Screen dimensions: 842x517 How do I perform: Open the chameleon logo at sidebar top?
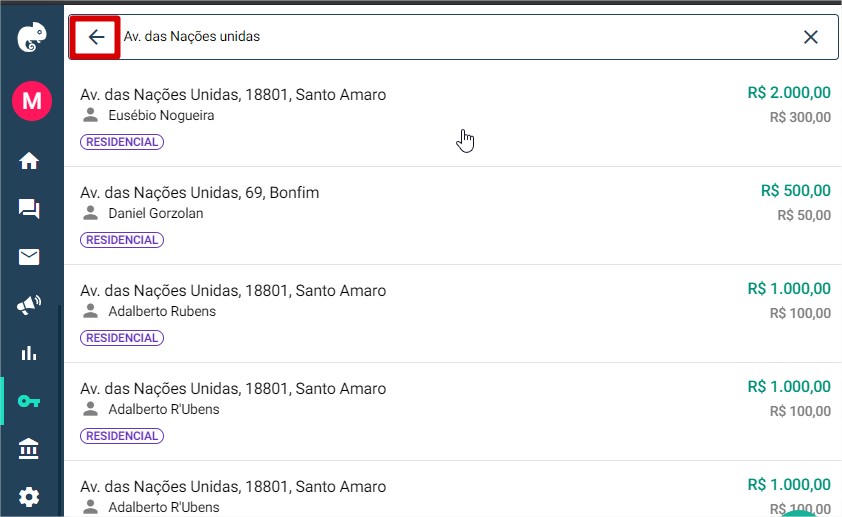tap(32, 37)
